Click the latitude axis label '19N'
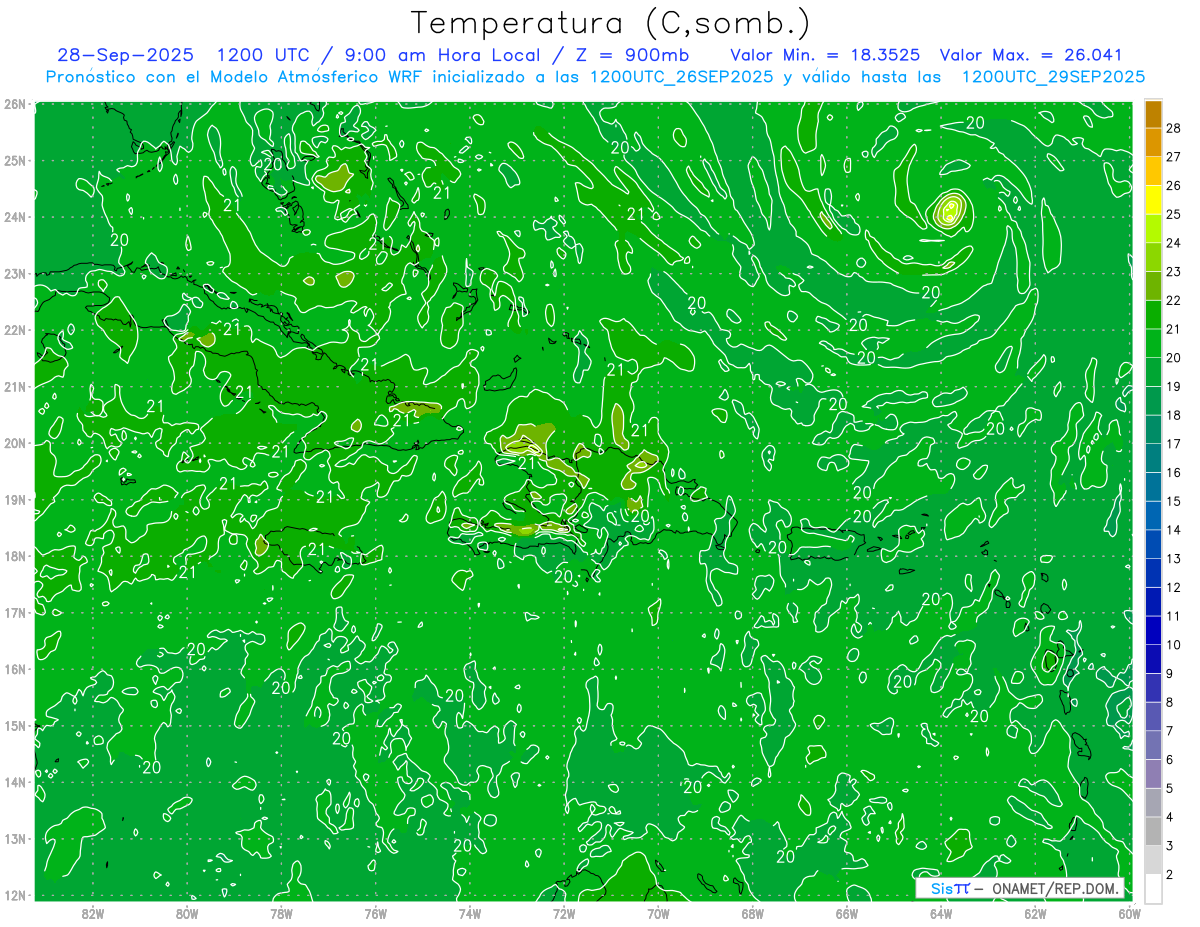This screenshot has width=1200, height=927. tap(15, 499)
